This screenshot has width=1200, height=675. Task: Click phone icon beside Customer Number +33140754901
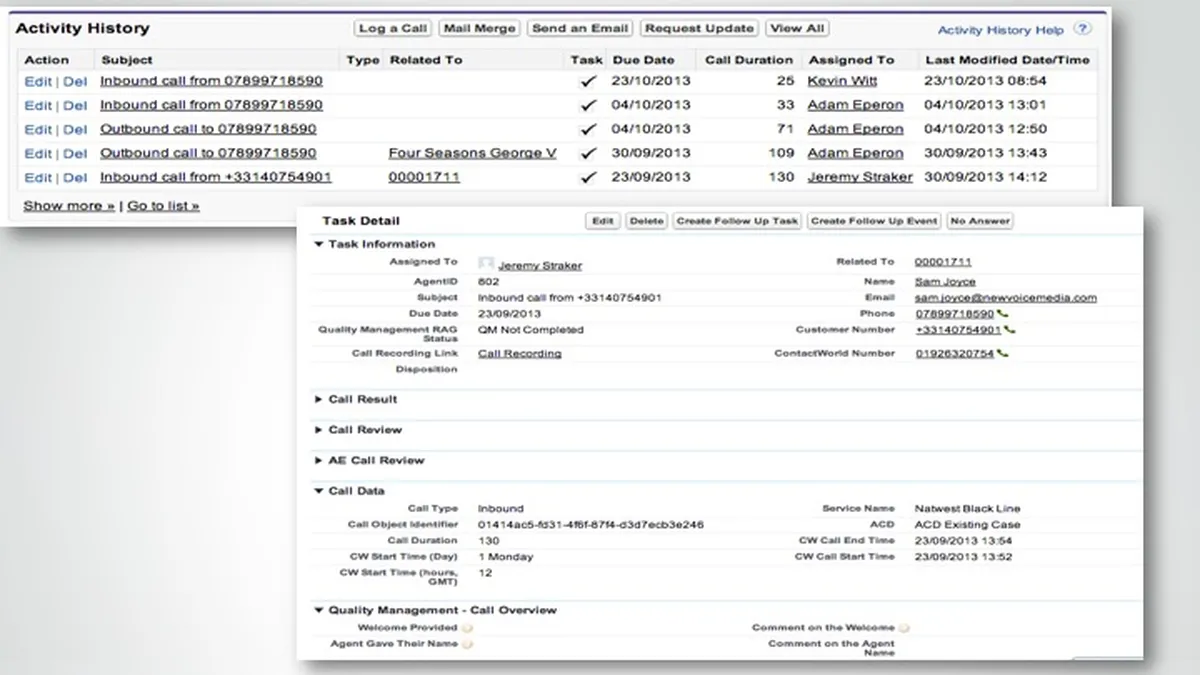(1008, 330)
